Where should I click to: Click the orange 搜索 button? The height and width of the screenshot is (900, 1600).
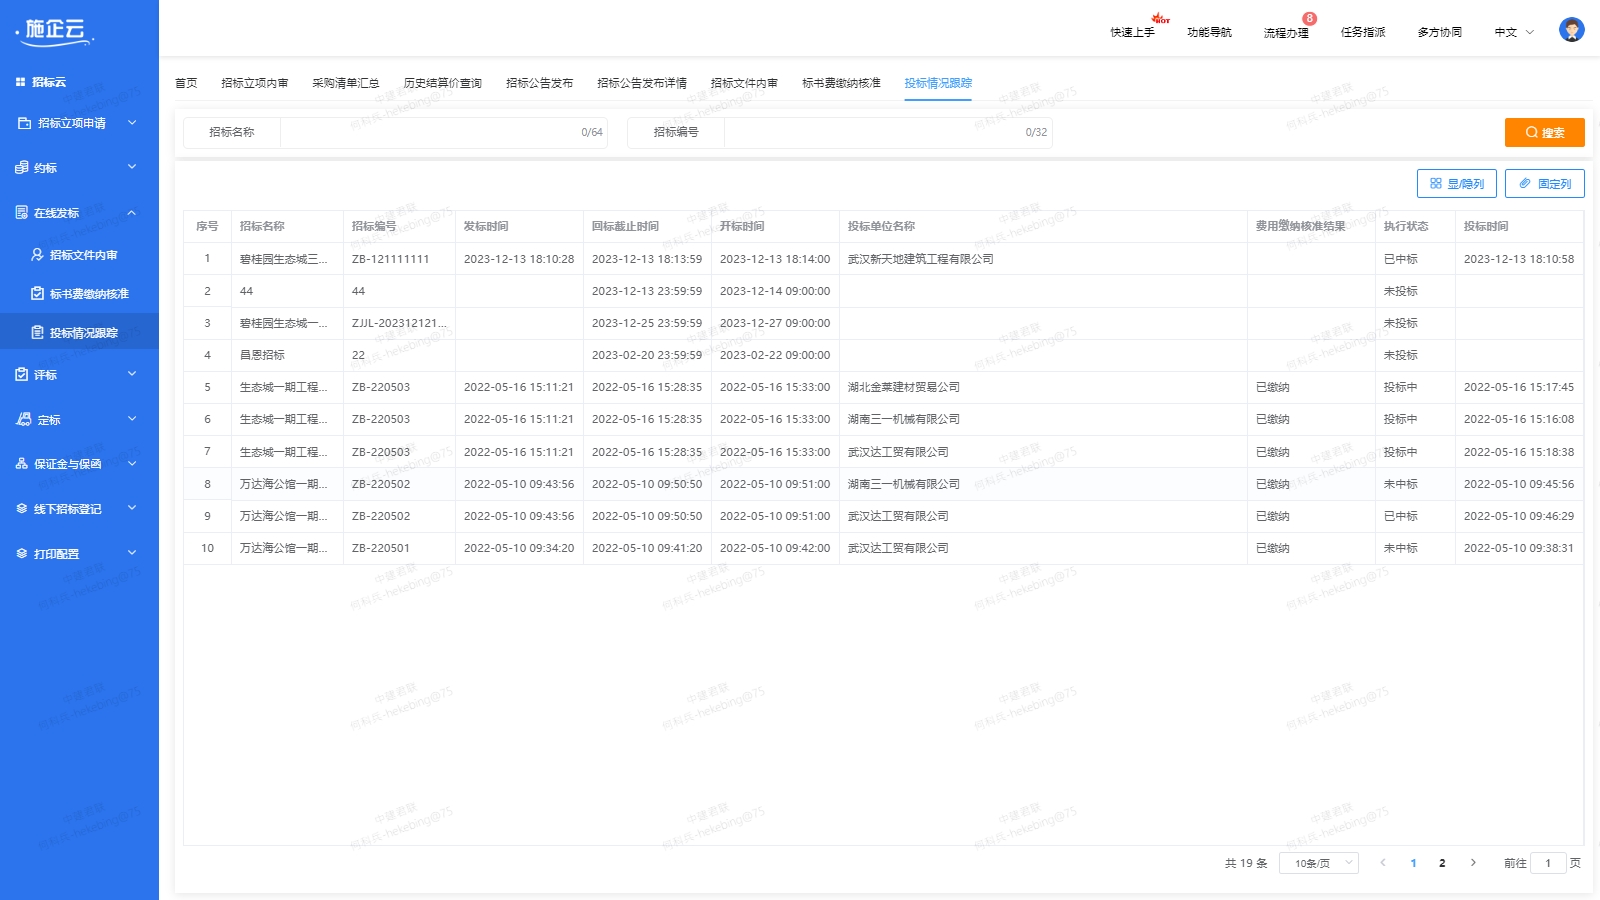coord(1544,132)
